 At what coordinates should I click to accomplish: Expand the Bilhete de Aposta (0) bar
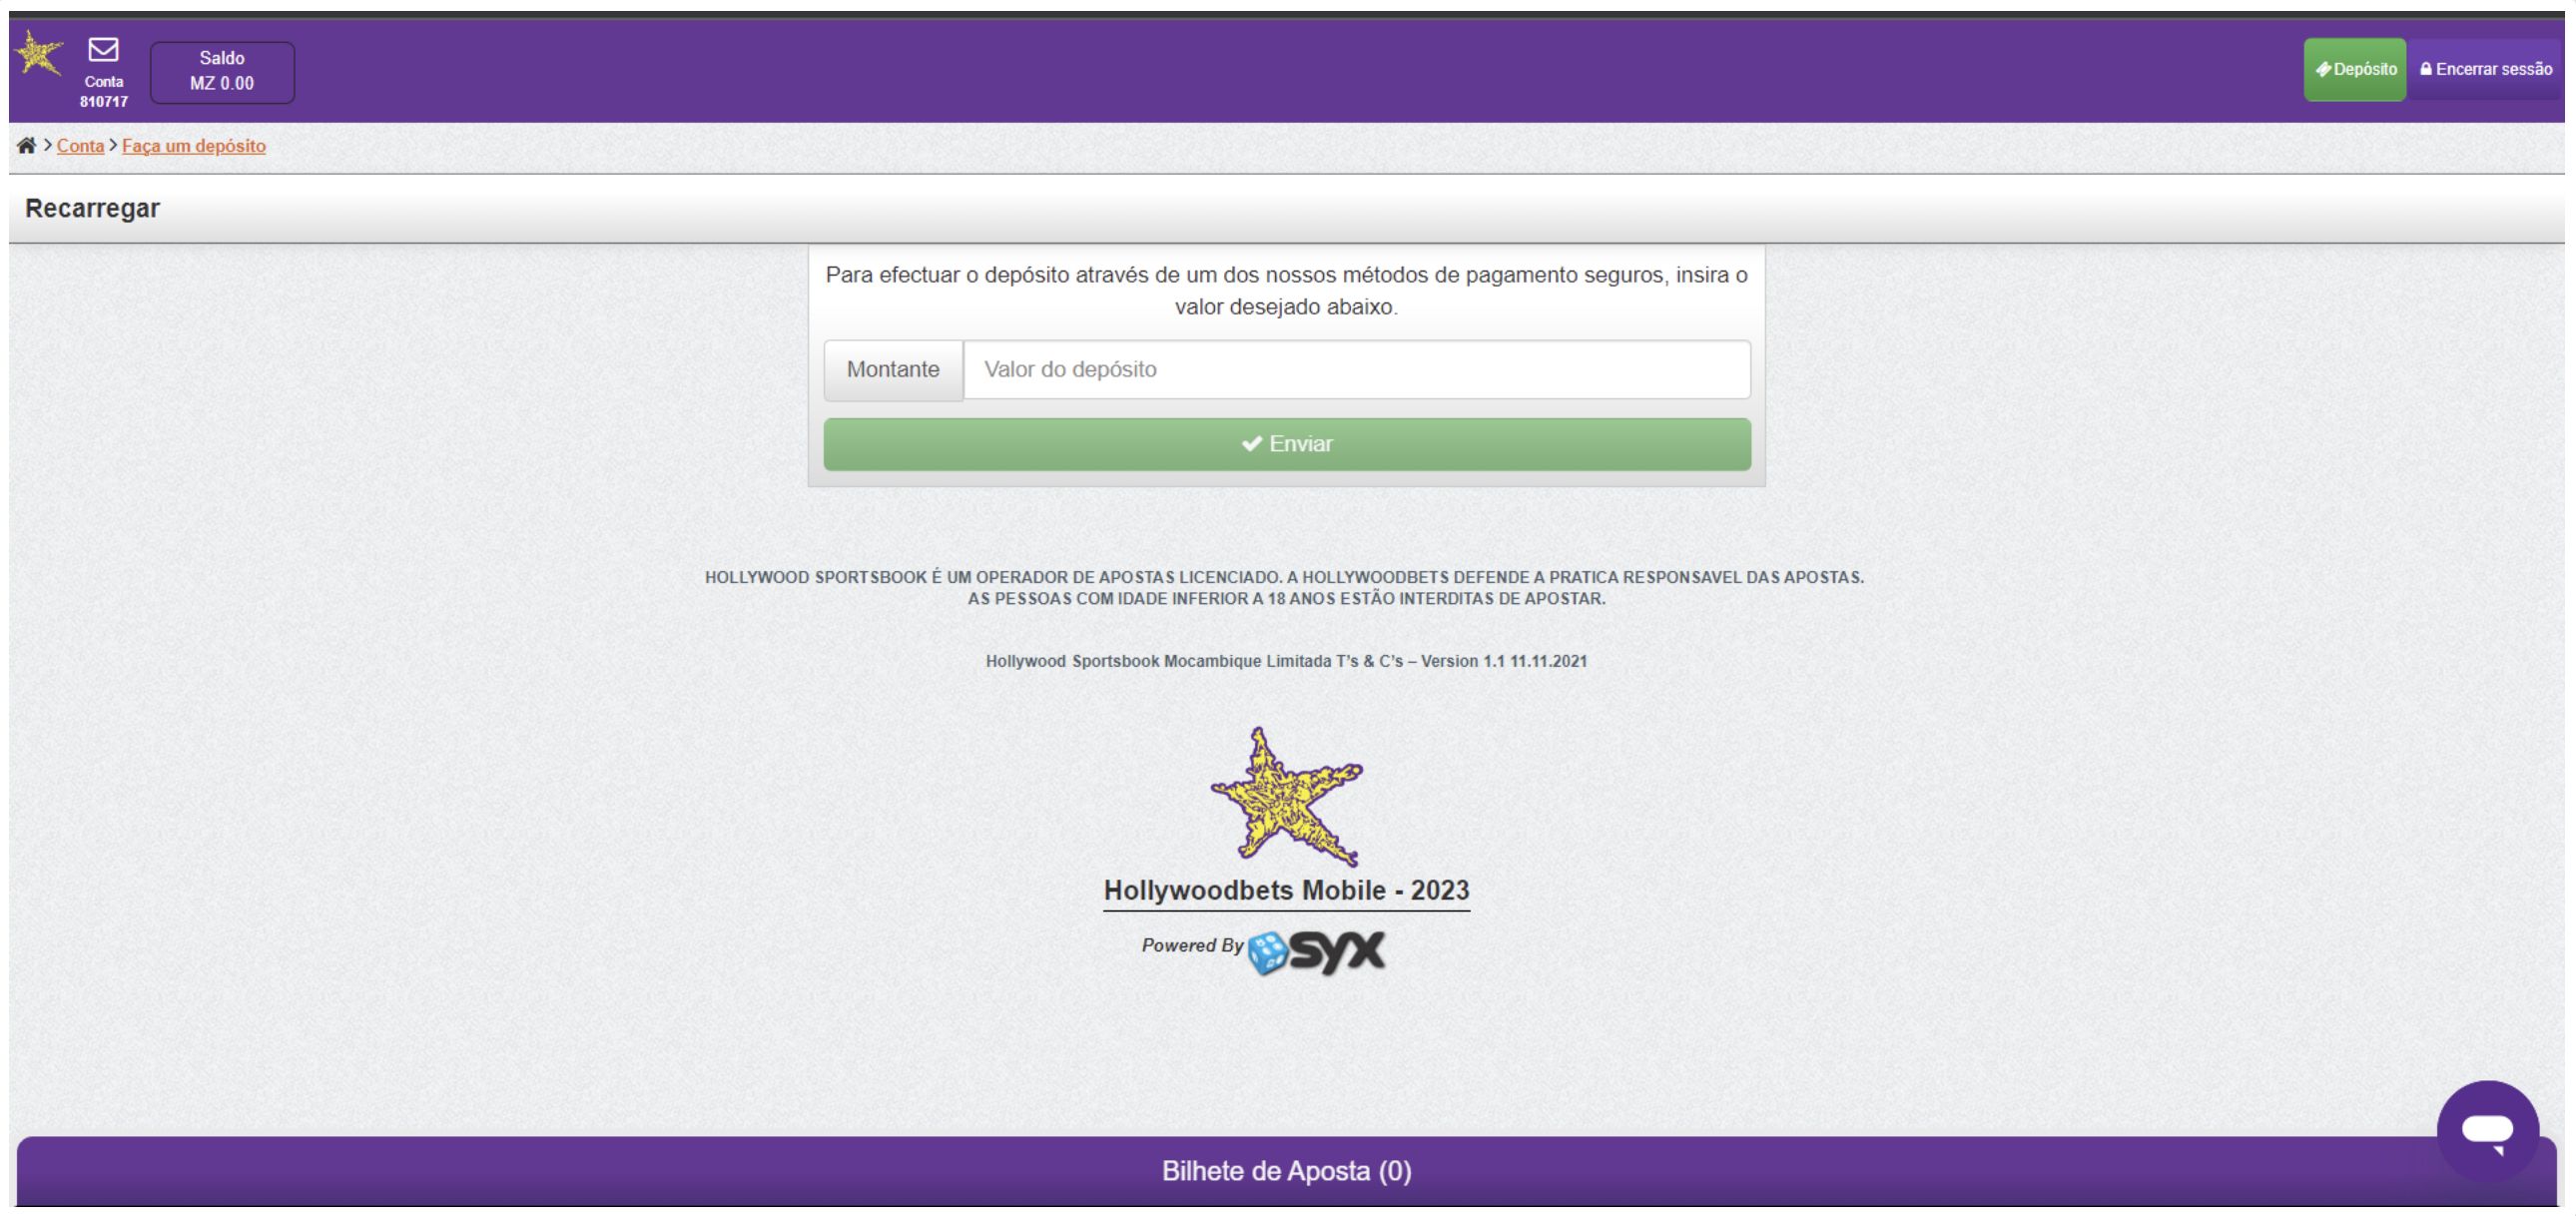click(1287, 1171)
